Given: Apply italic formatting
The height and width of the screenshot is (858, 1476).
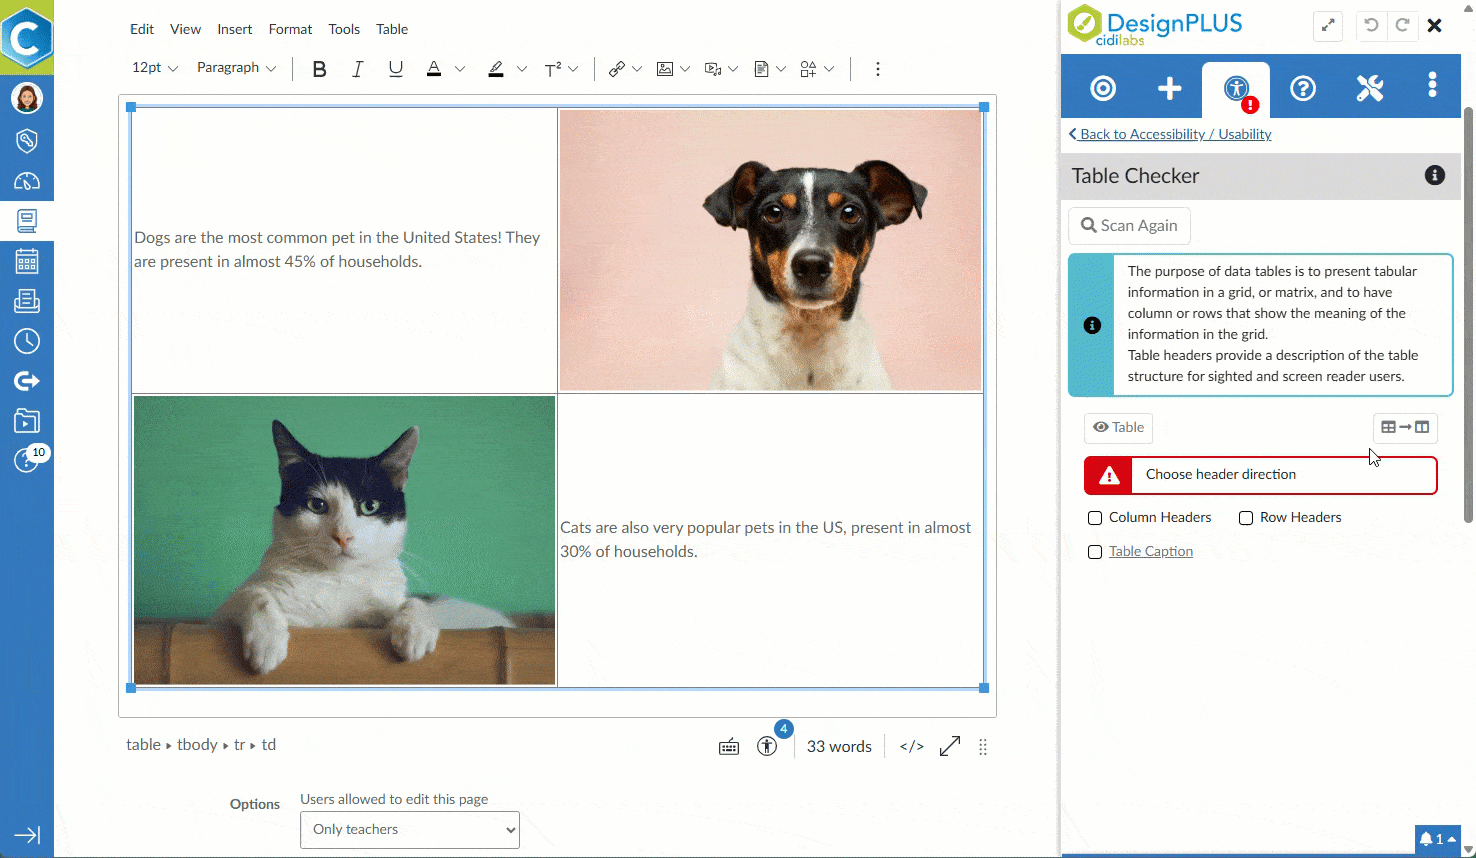Looking at the screenshot, I should pyautogui.click(x=357, y=69).
